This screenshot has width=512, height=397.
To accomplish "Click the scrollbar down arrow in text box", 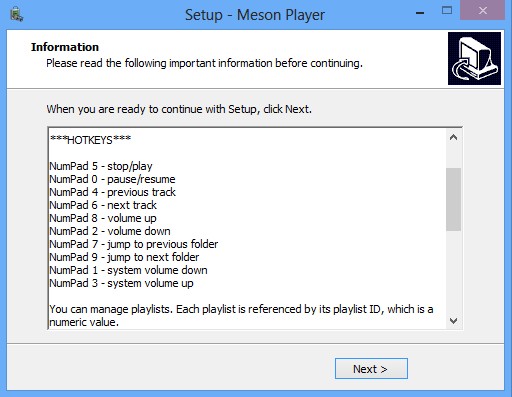I will click(453, 321).
